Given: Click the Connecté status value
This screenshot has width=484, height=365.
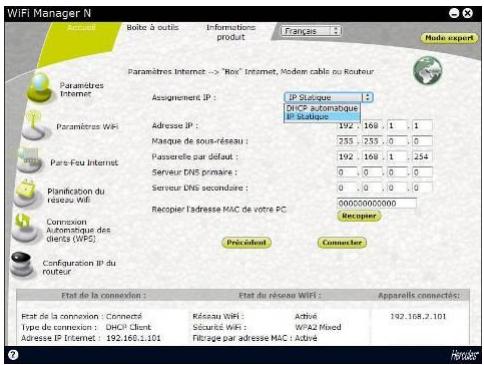Looking at the screenshot, I should pyautogui.click(x=124, y=316).
